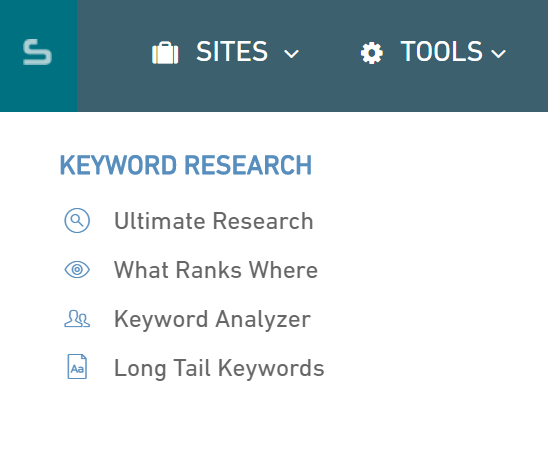The height and width of the screenshot is (465, 548).
Task: Click the Aa document icon for Long Tail Keywords
Action: pos(77,366)
